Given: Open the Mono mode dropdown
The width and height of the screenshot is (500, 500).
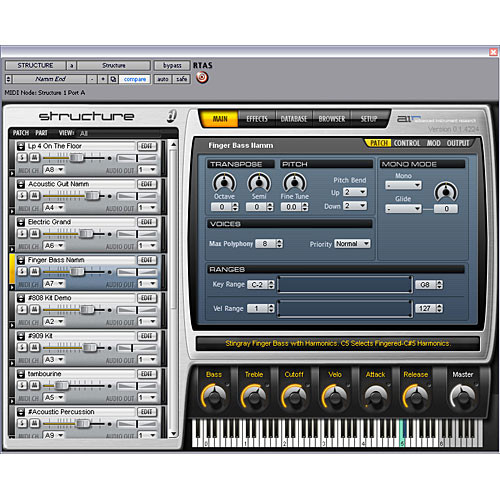Looking at the screenshot, I should point(403,185).
